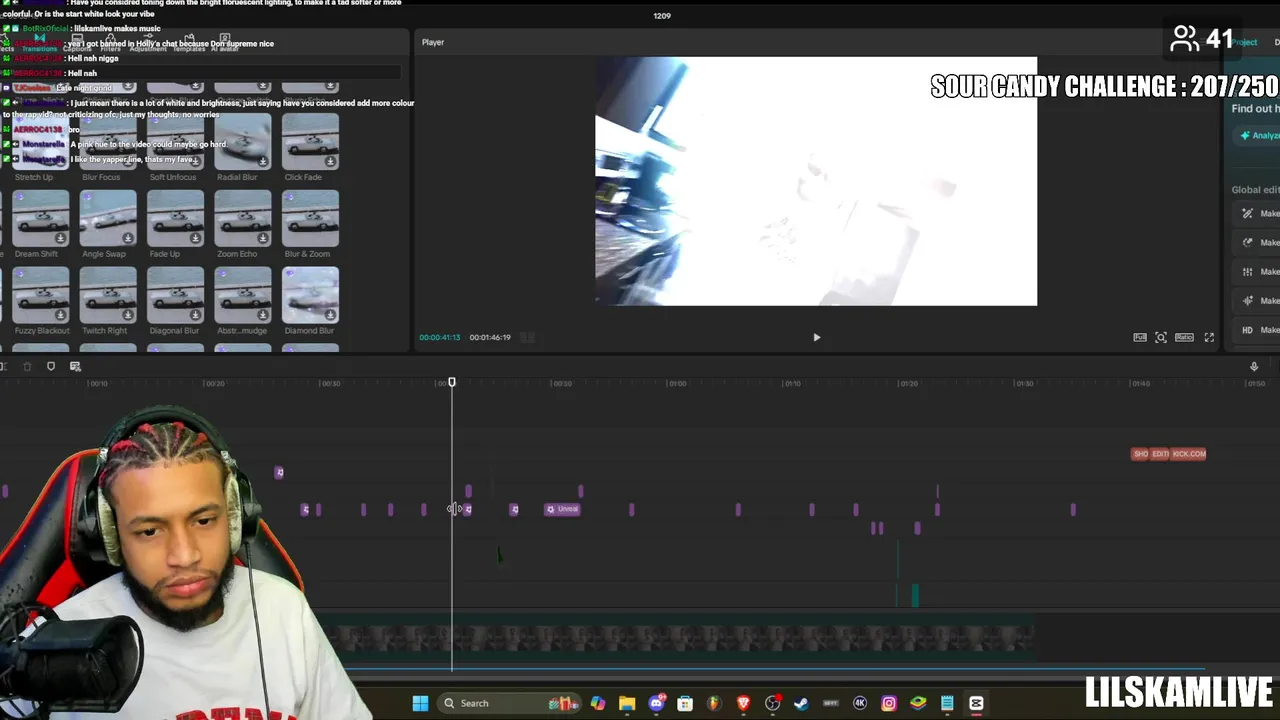The image size is (1280, 720).
Task: Open Microsoft Store from the taskbar
Action: 685,703
